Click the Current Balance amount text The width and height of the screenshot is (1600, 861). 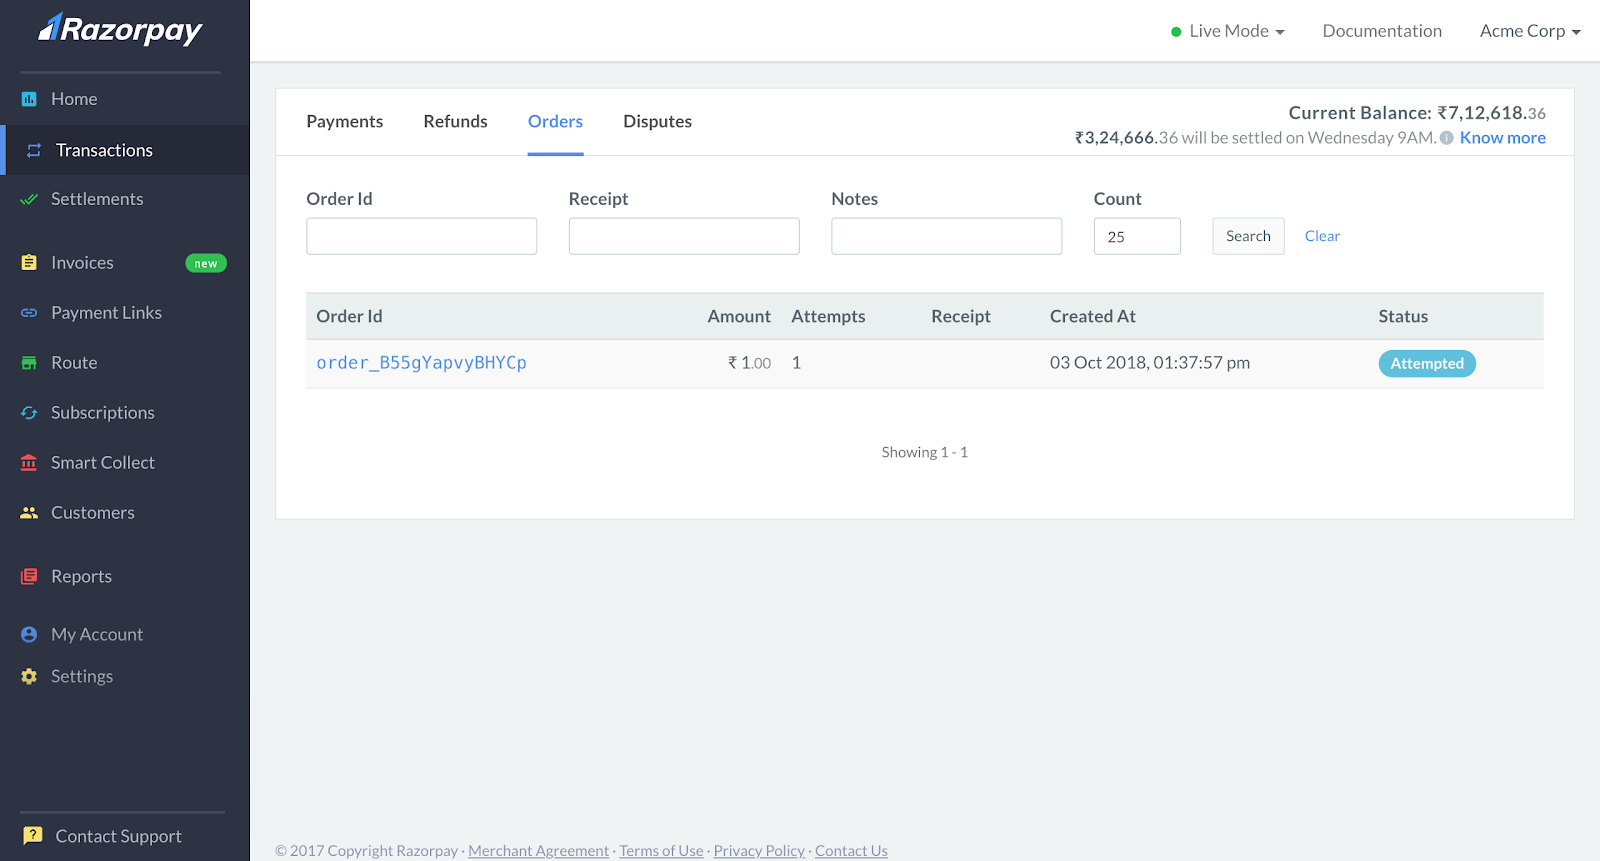(1417, 113)
